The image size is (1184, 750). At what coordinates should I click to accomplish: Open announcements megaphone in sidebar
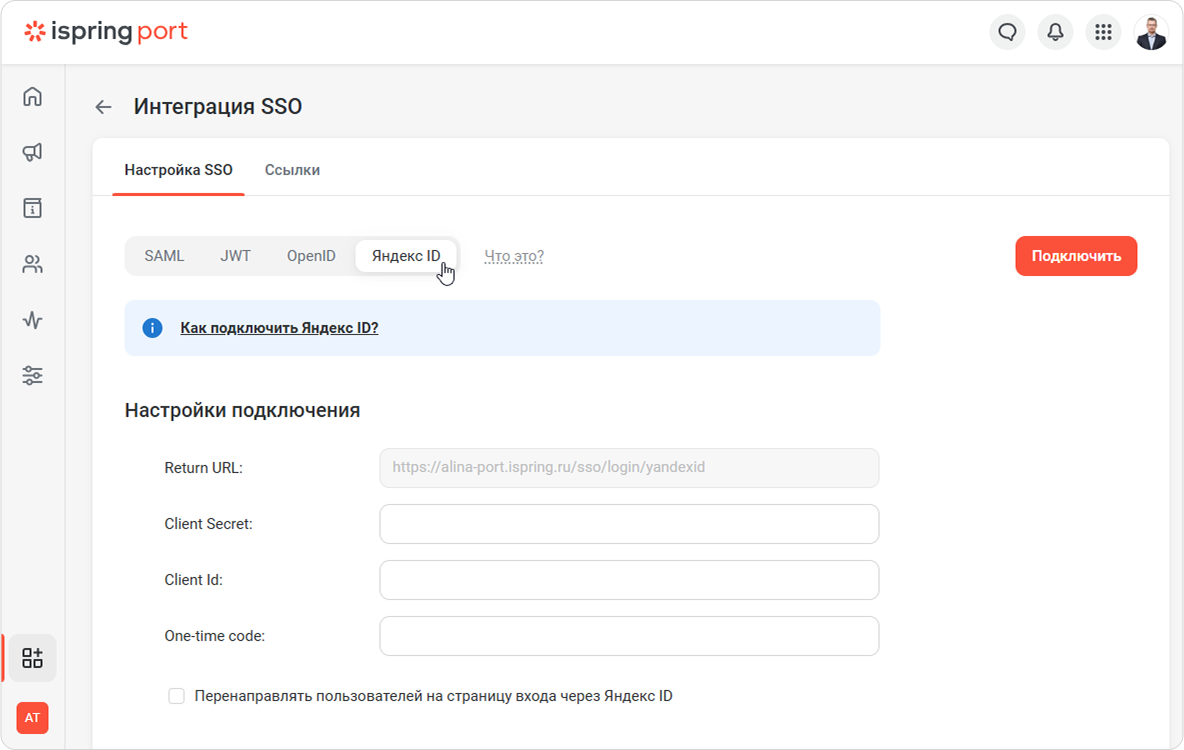[x=32, y=153]
